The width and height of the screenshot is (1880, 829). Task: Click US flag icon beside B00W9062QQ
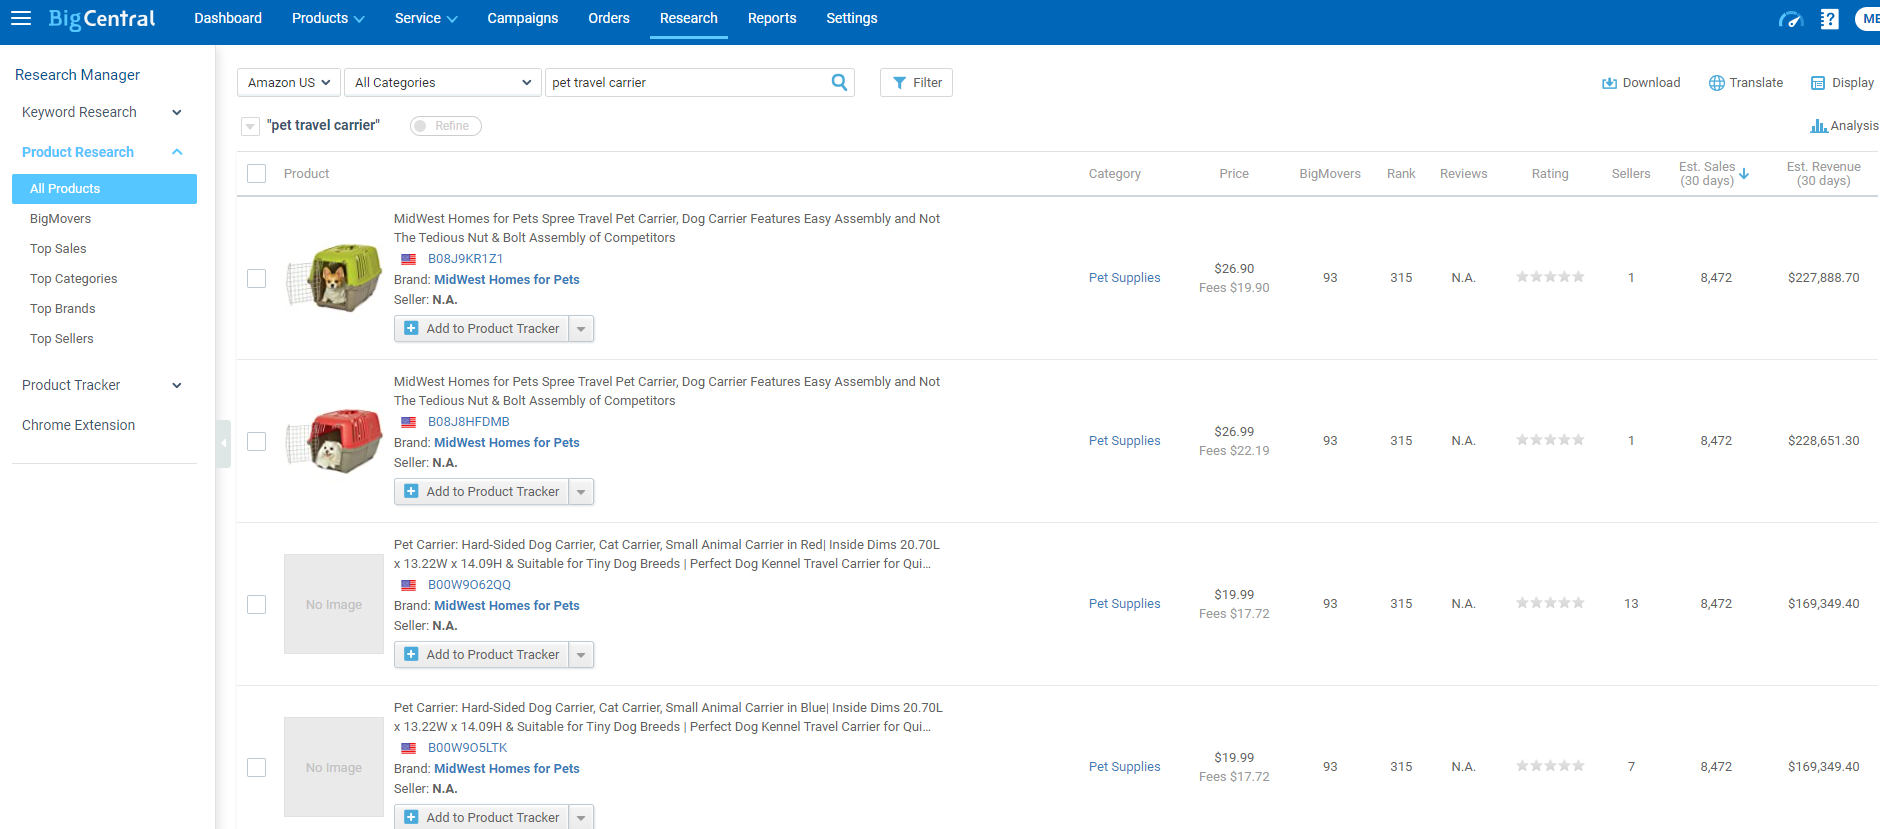[409, 585]
